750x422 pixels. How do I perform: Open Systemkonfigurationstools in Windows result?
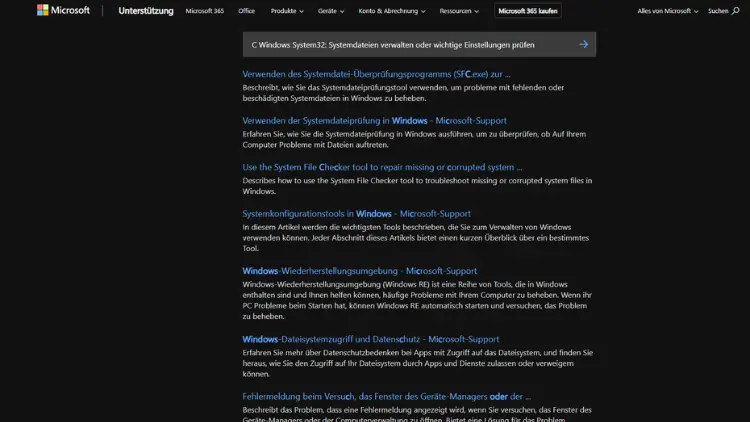click(356, 213)
